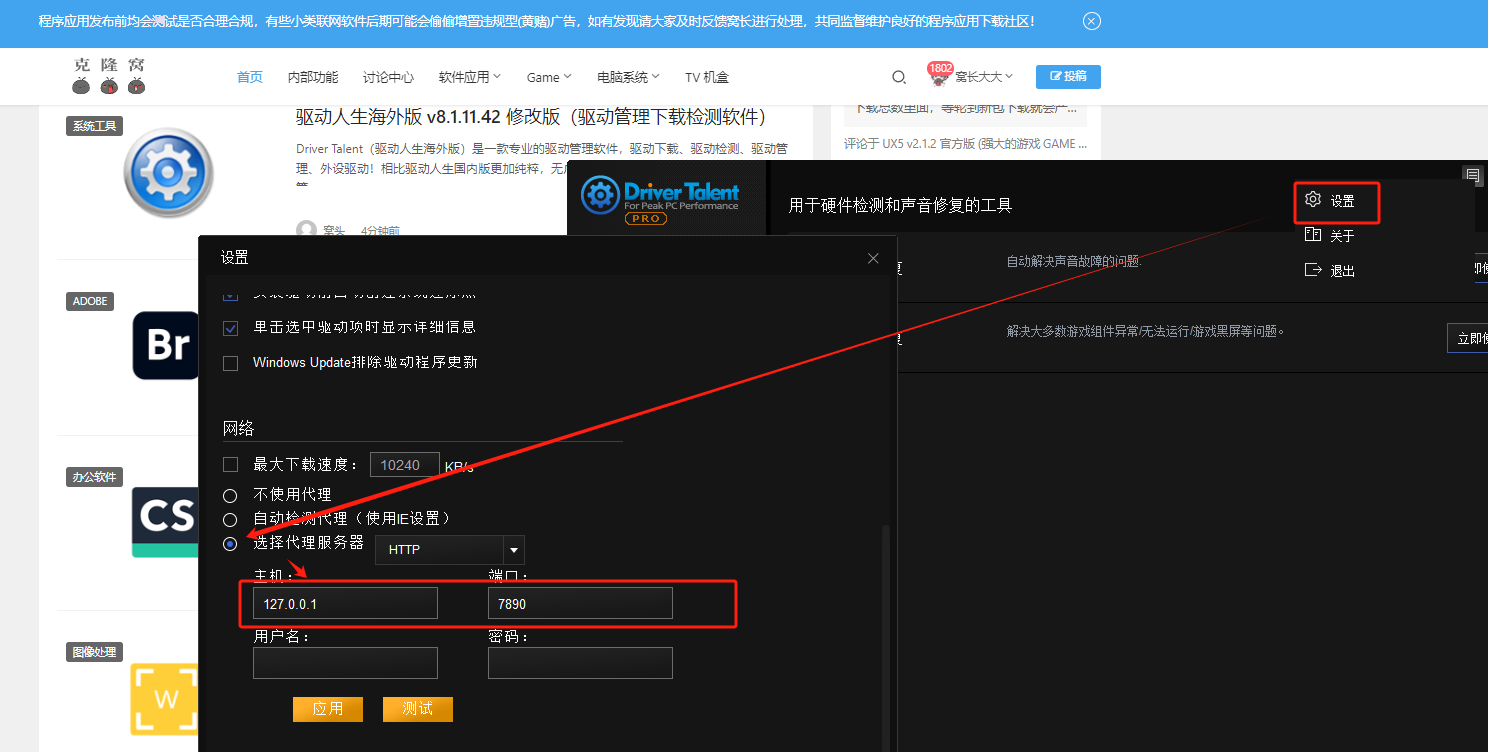Screen dimensions: 1488x752
Task: Expand the 电脑系统 navigation dropdown
Action: (628, 77)
